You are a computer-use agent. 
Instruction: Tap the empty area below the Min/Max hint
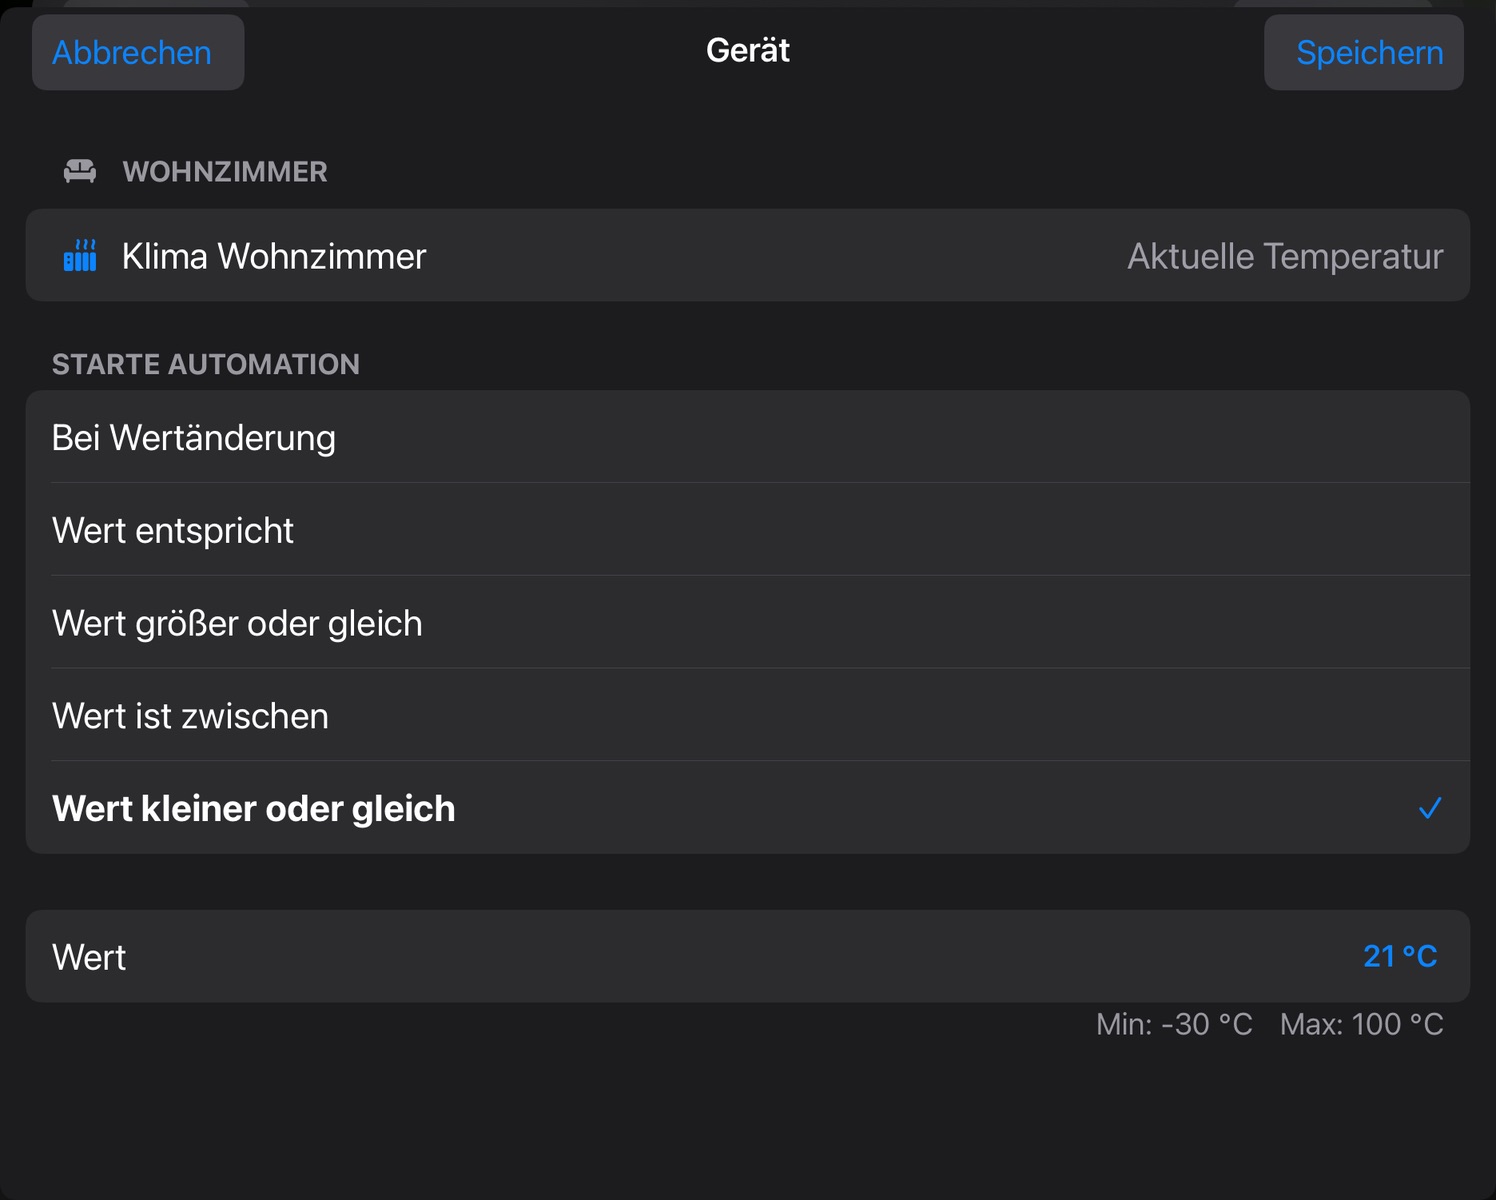[x=748, y=1120]
